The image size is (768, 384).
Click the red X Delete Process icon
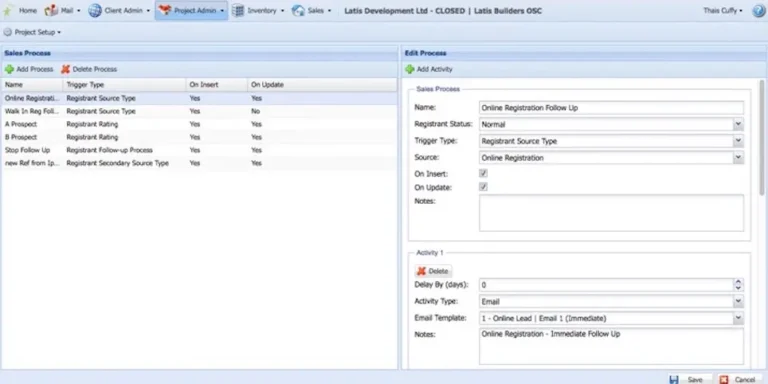(x=66, y=70)
